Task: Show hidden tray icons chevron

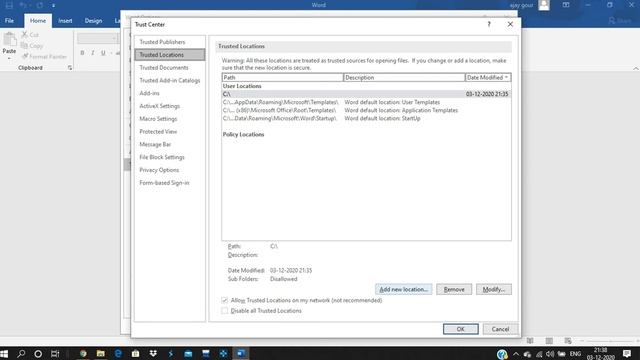Action: 516,354
